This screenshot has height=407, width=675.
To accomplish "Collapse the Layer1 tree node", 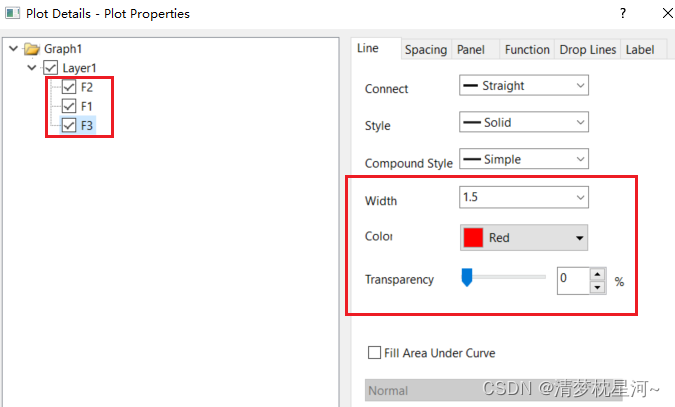I will click(33, 68).
